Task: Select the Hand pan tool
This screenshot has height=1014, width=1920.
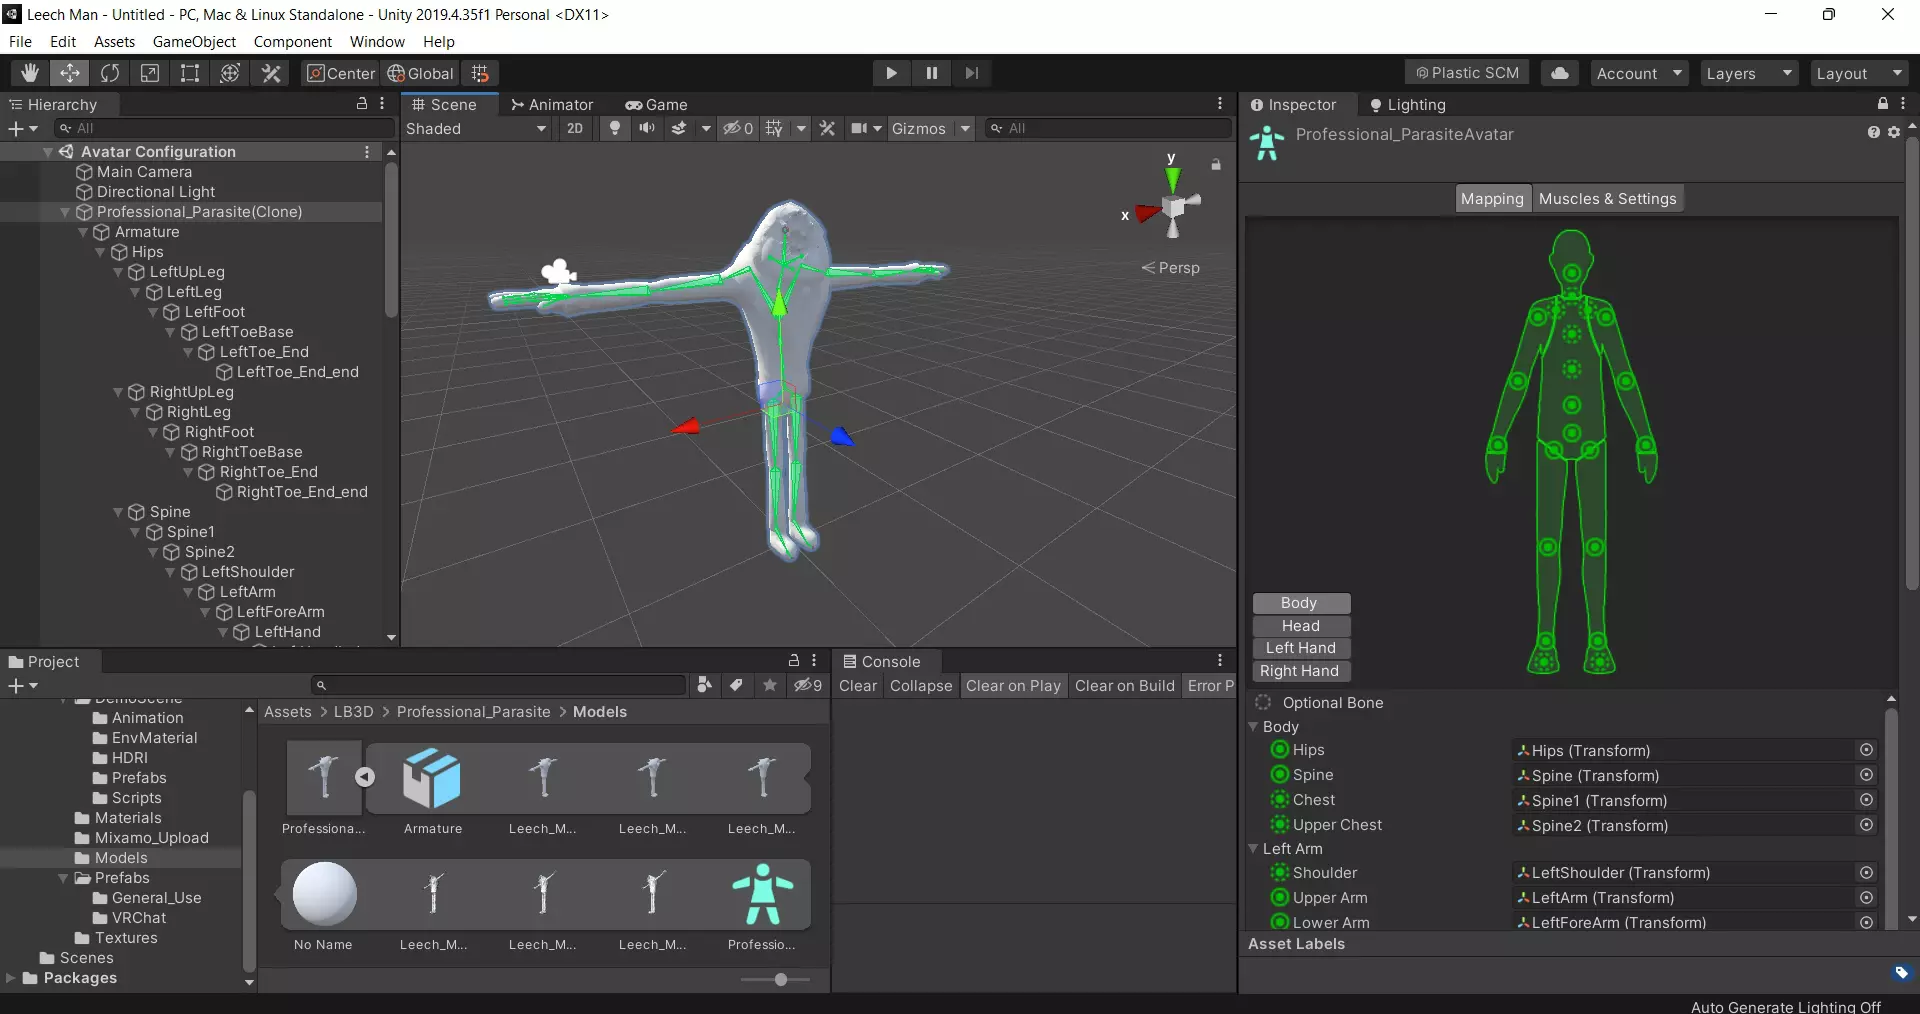Action: [28, 72]
